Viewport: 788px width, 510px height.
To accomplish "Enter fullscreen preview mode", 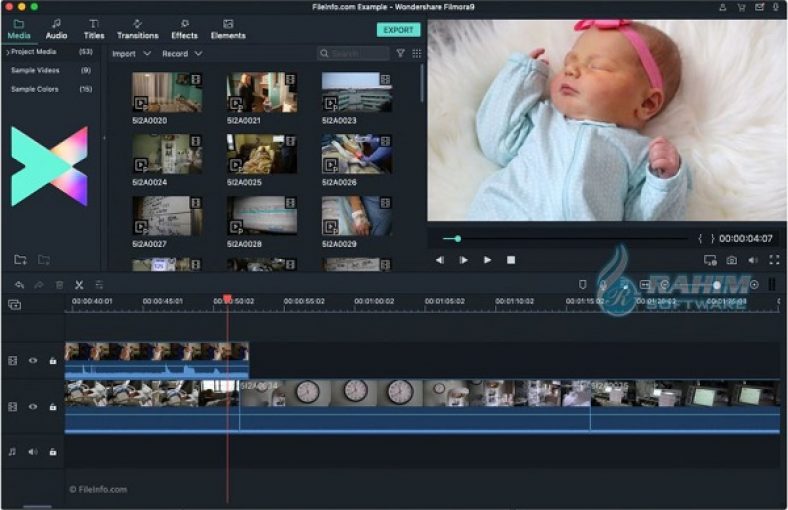I will pyautogui.click(x=773, y=260).
